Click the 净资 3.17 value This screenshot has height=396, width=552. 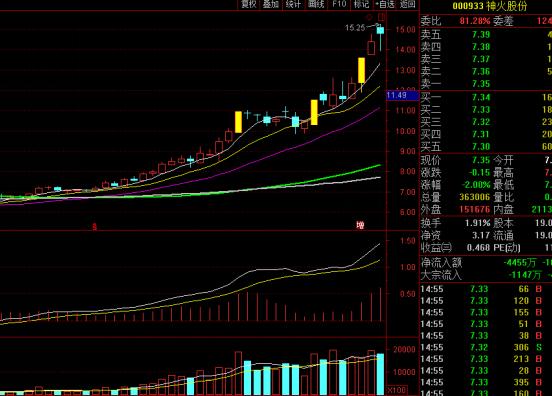tap(481, 235)
